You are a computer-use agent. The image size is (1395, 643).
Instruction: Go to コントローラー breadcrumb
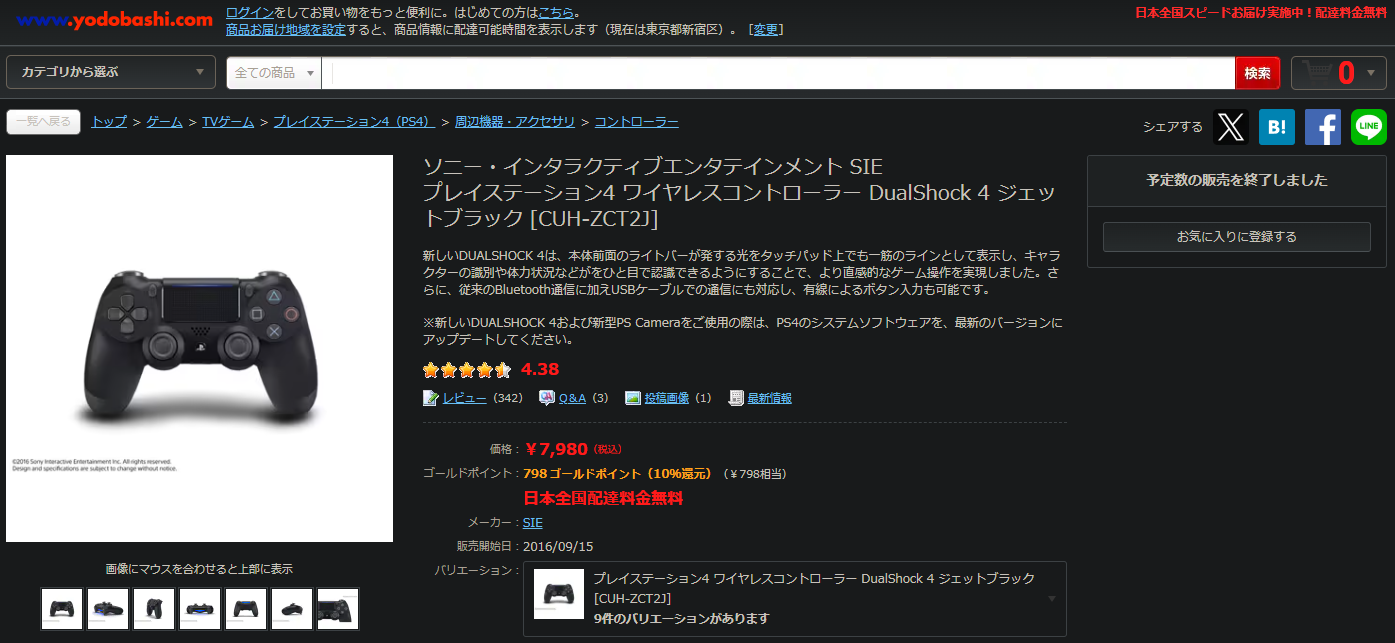(636, 121)
